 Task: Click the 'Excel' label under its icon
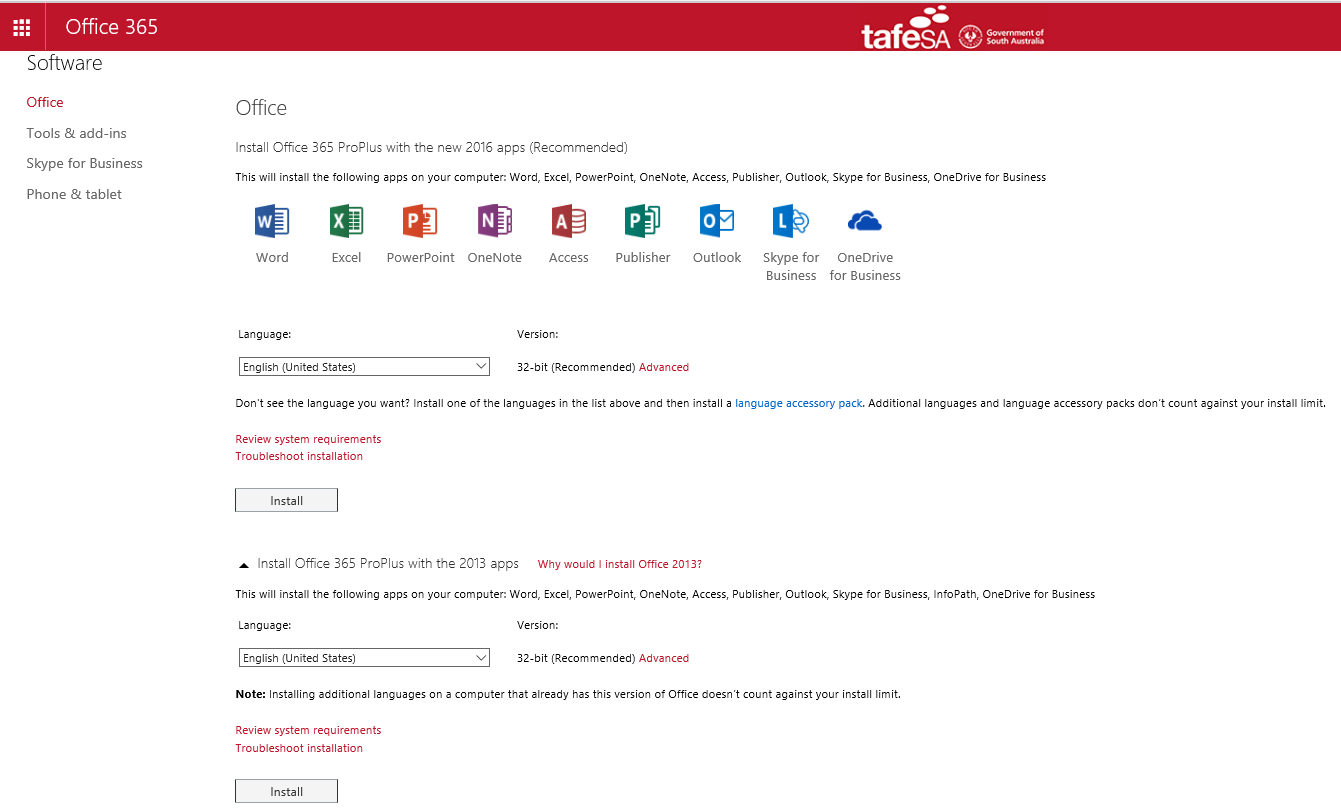[x=346, y=257]
